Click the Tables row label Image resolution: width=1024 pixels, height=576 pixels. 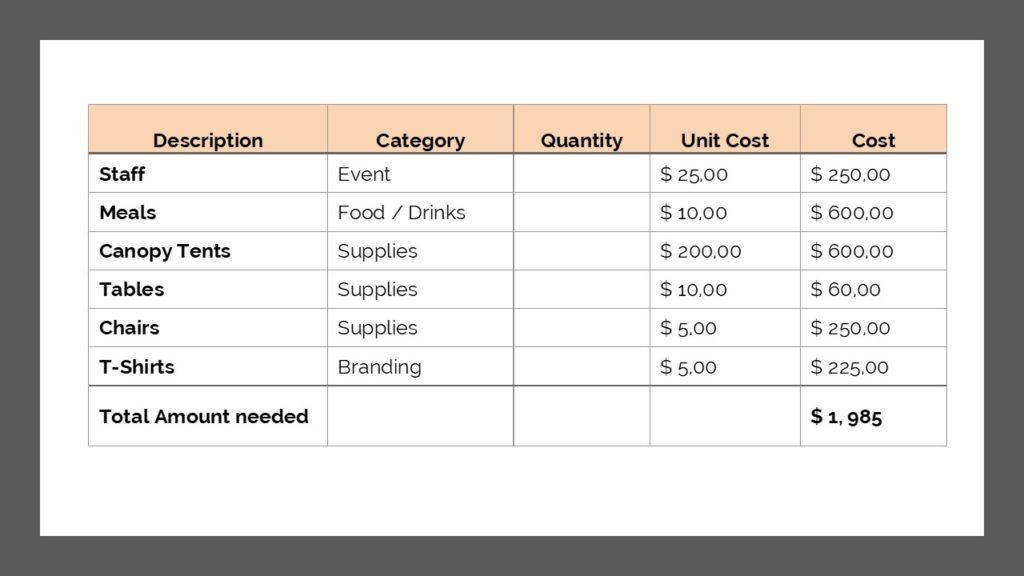pos(208,289)
